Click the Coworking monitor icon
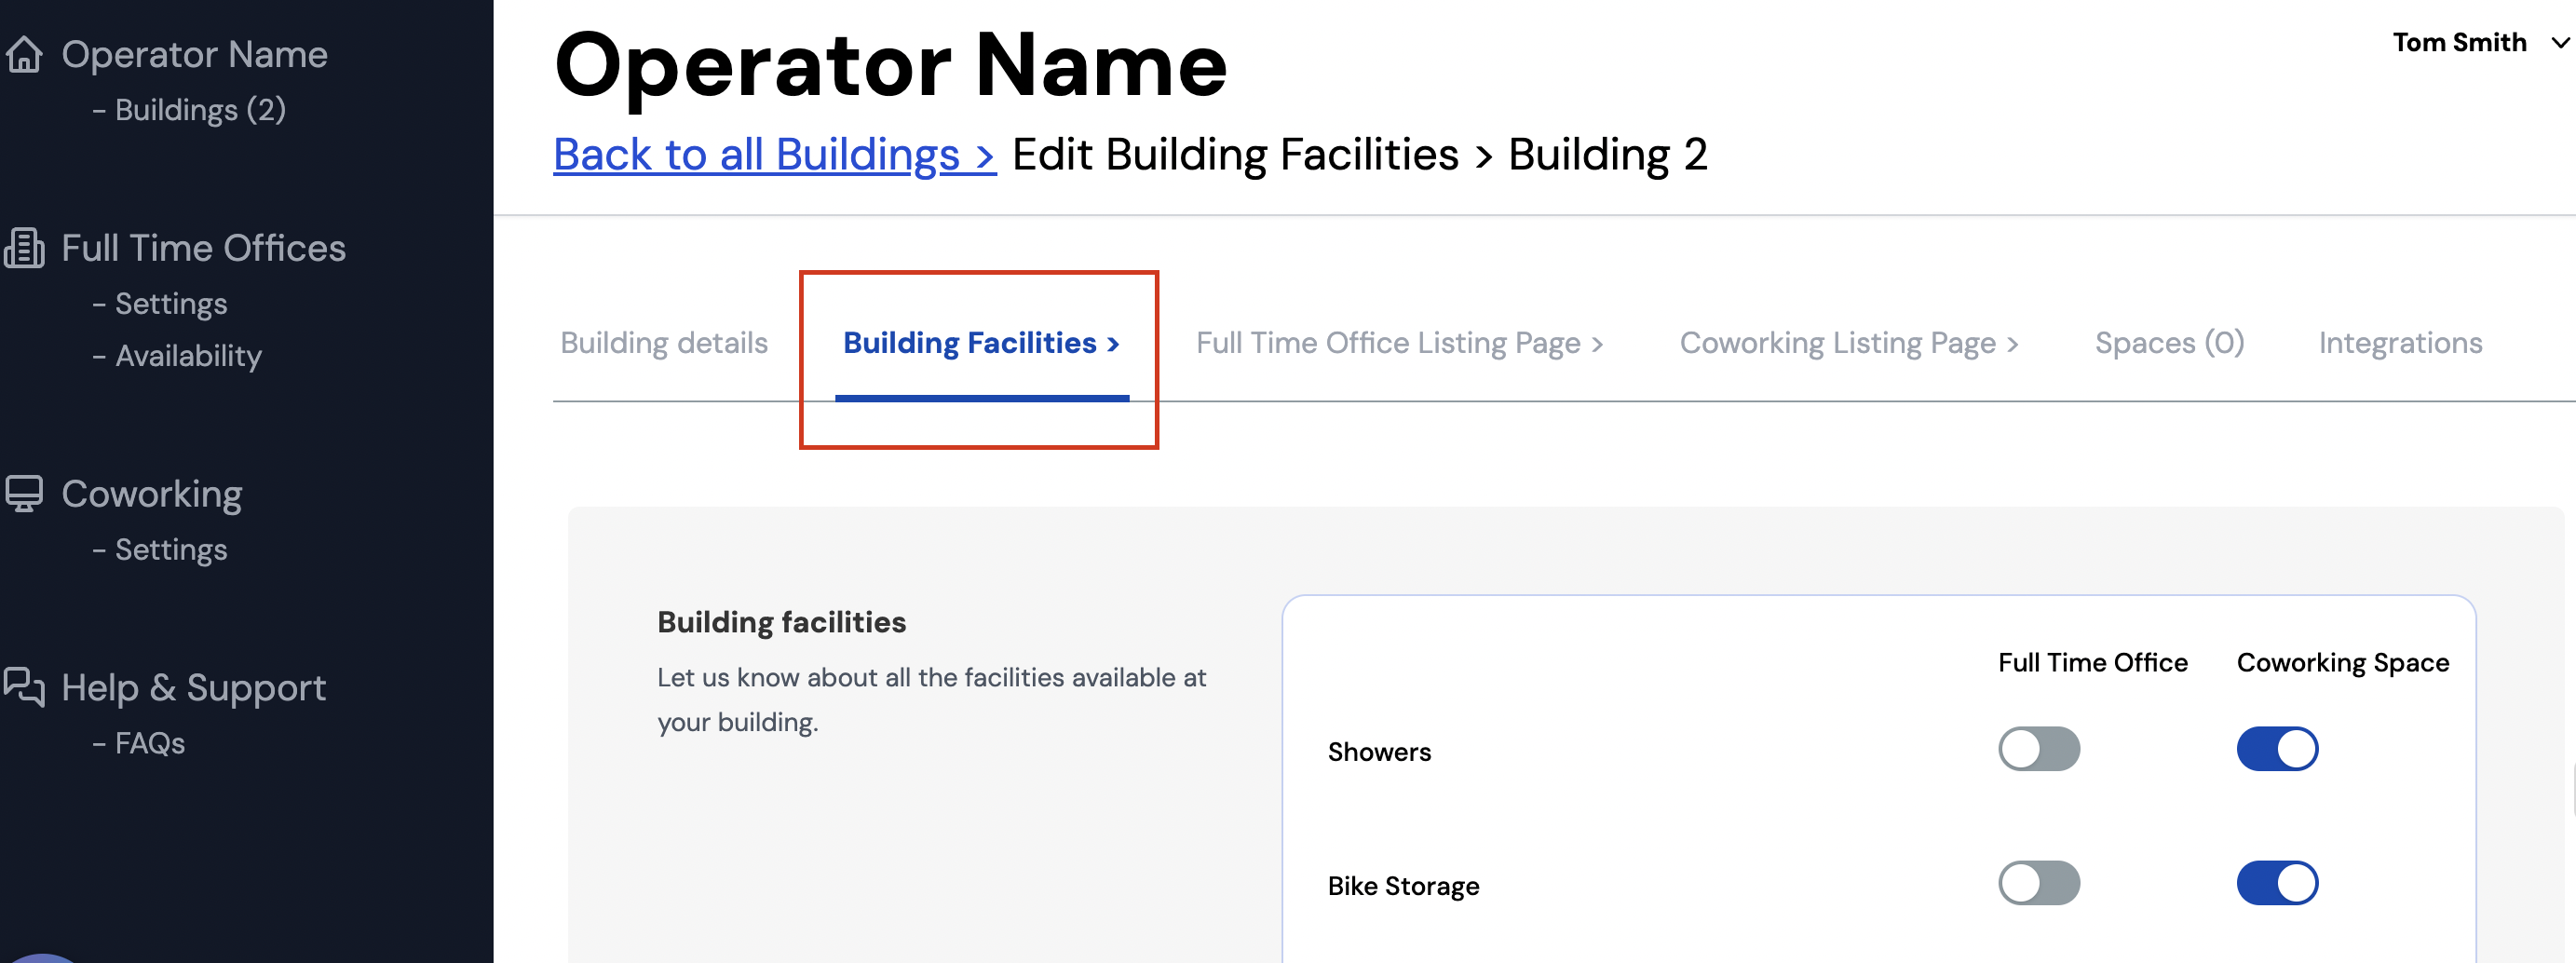This screenshot has height=963, width=2576. pyautogui.click(x=24, y=493)
